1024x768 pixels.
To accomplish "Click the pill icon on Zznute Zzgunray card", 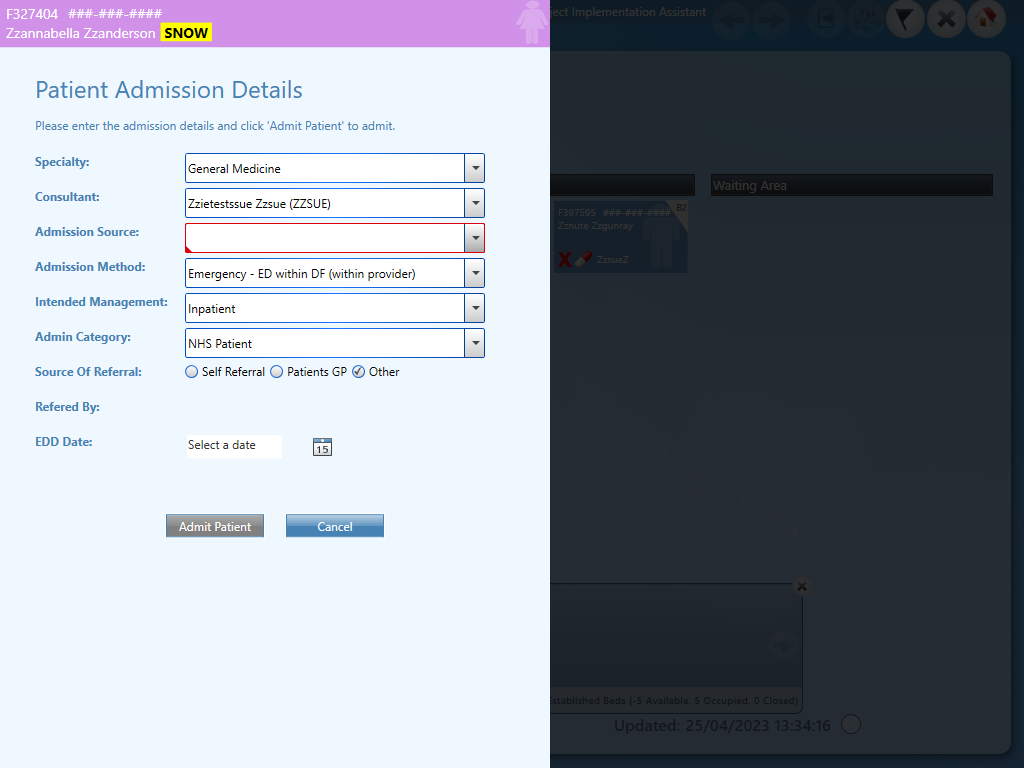I will click(583, 259).
